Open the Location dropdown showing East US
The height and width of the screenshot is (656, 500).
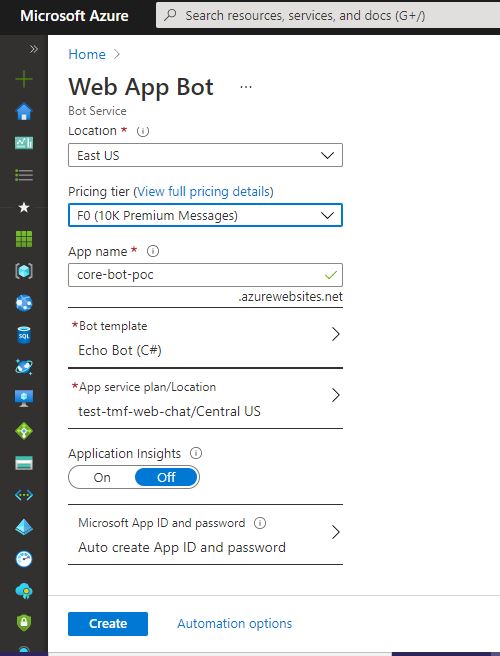[x=205, y=155]
